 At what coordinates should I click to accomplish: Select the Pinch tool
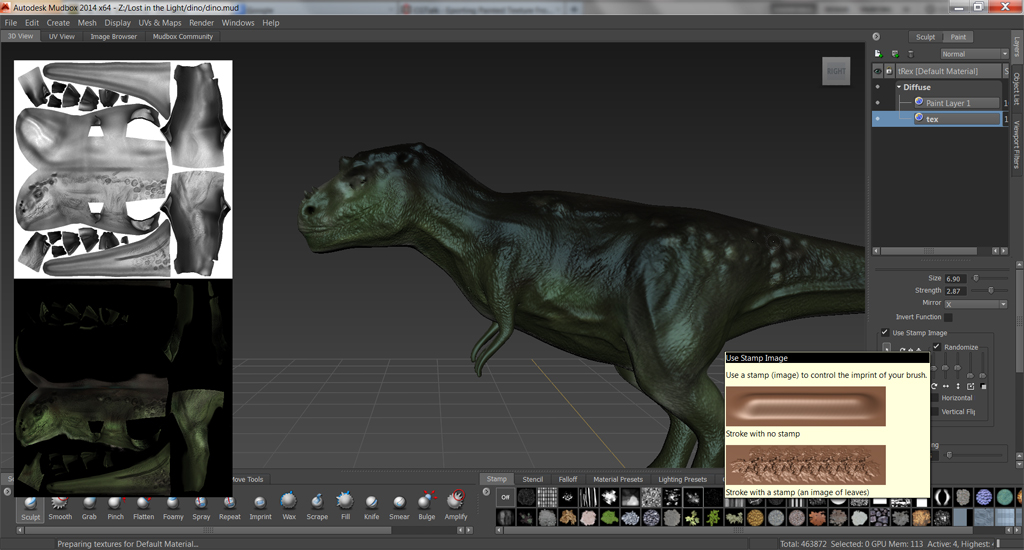tap(116, 508)
